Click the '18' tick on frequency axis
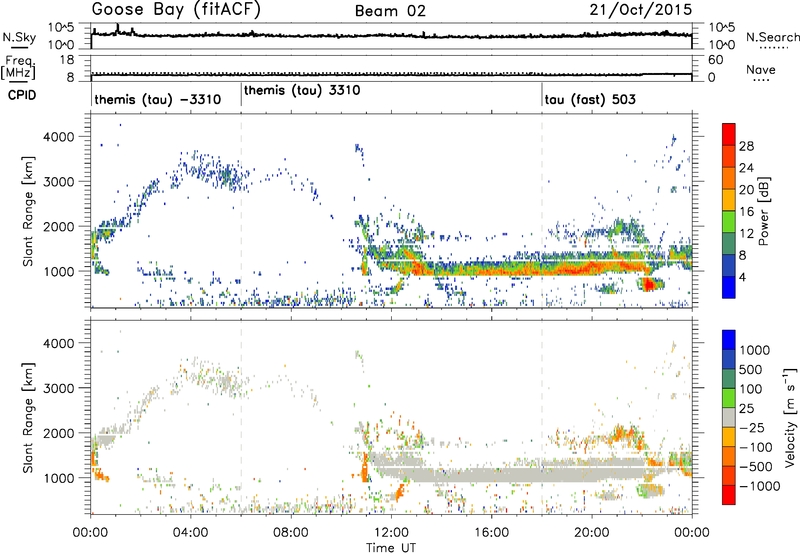This screenshot has height=554, width=800. click(67, 60)
